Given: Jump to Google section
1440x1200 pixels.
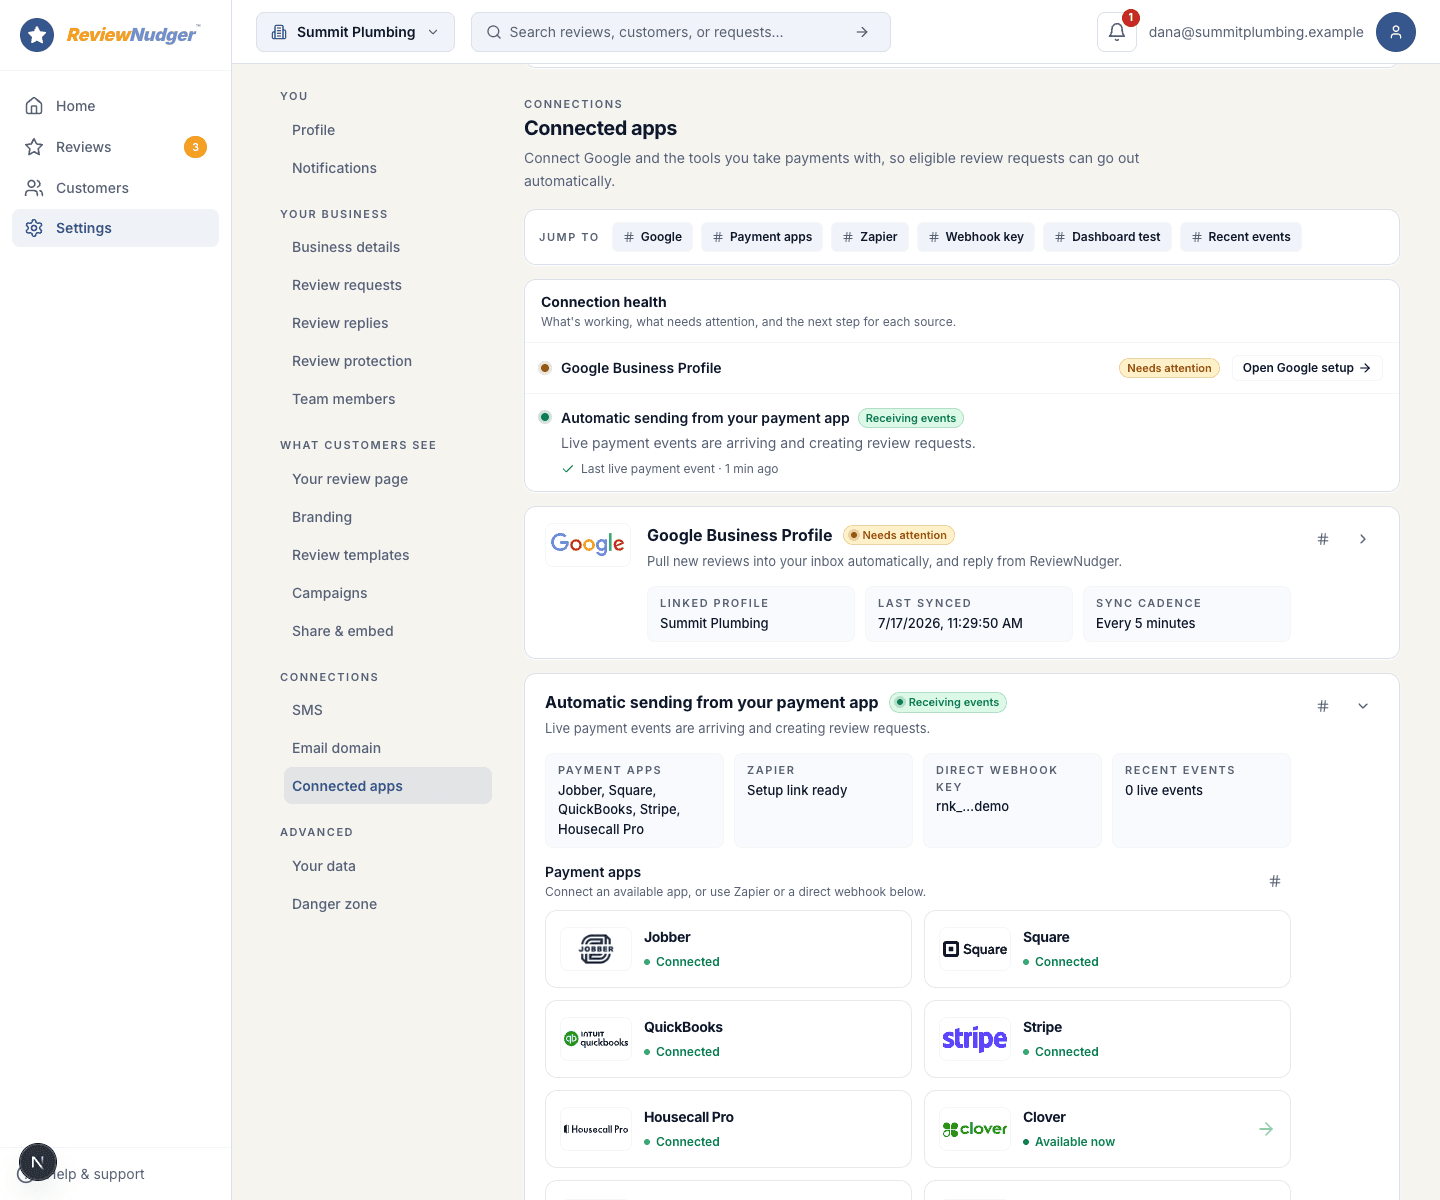Looking at the screenshot, I should coord(653,237).
